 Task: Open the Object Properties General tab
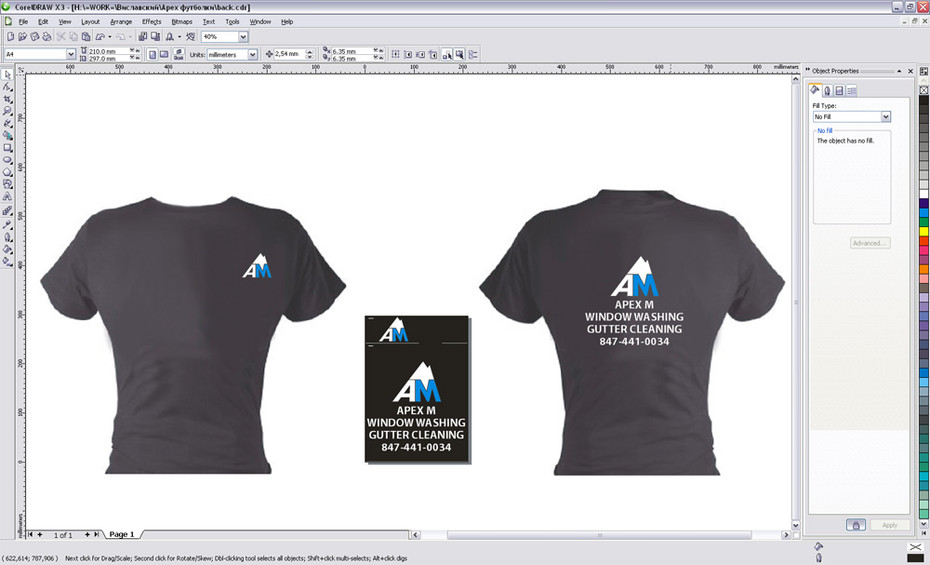coord(839,91)
